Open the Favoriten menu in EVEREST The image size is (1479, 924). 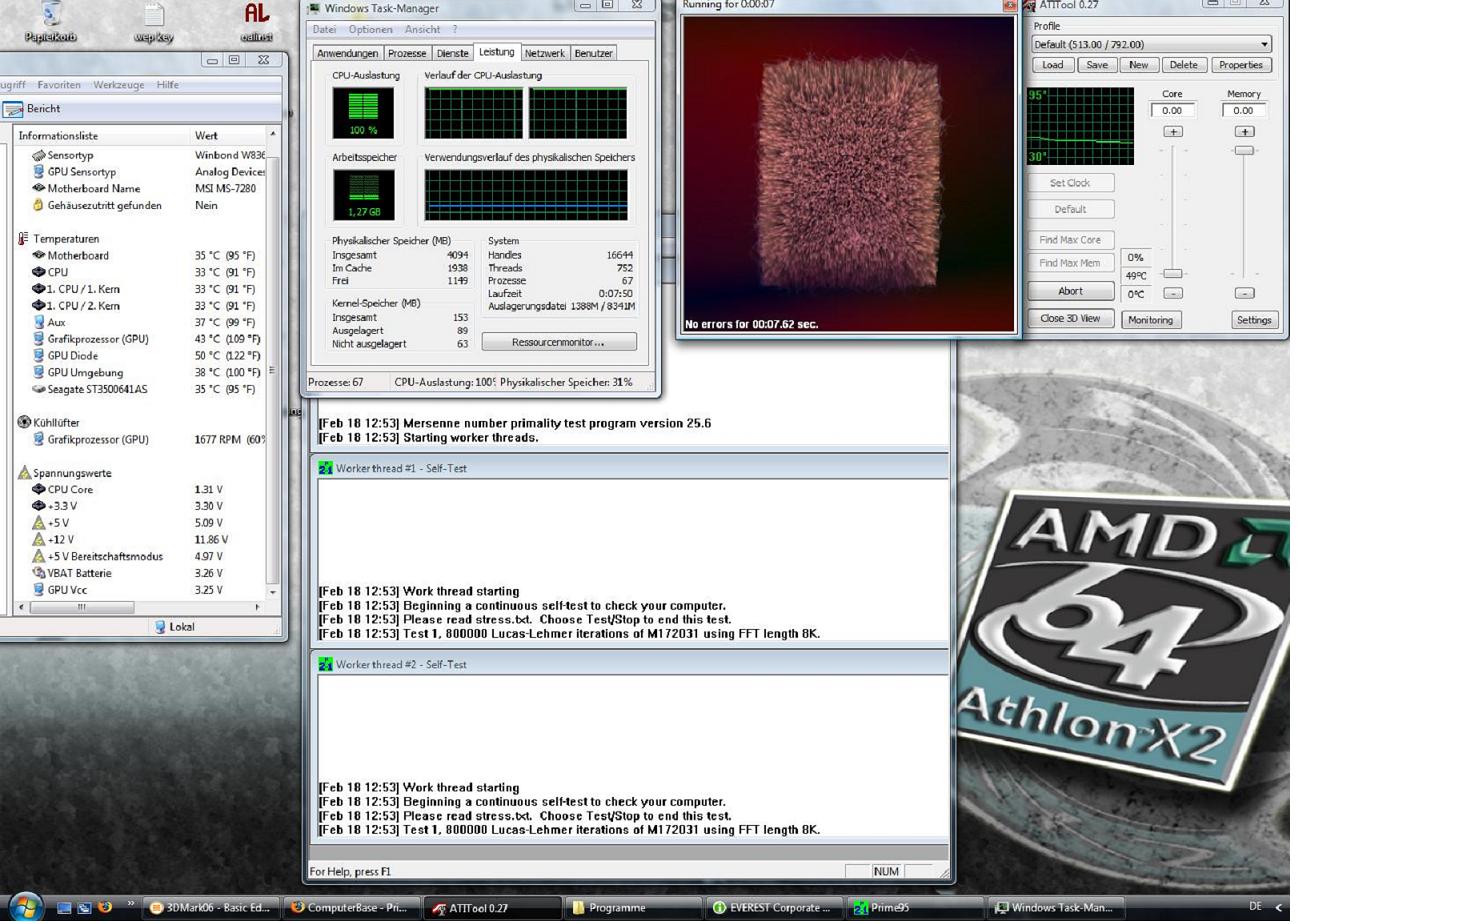click(59, 85)
